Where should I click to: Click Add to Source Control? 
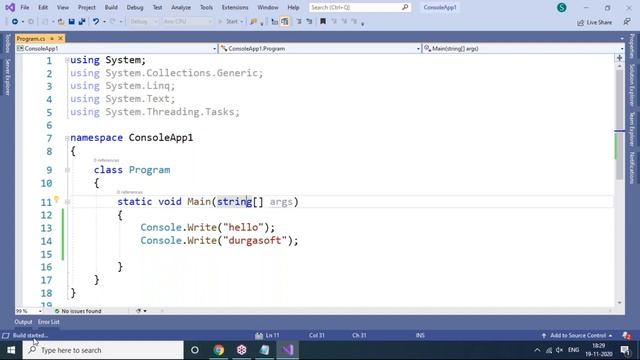point(578,336)
